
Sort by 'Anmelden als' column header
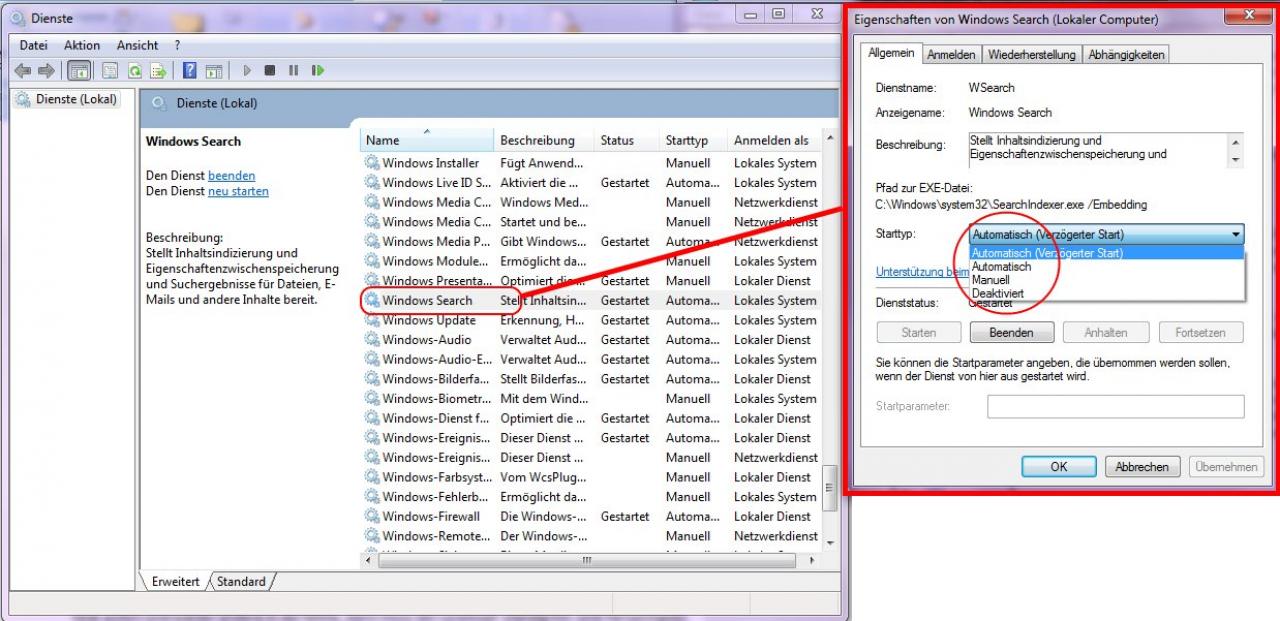click(774, 140)
